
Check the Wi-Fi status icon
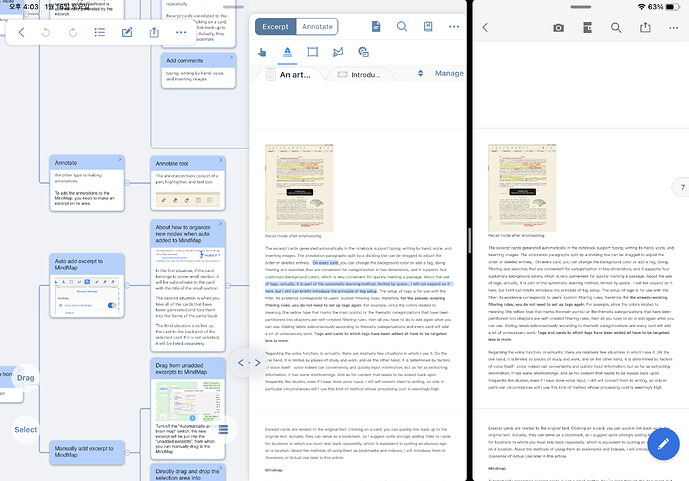coord(642,7)
